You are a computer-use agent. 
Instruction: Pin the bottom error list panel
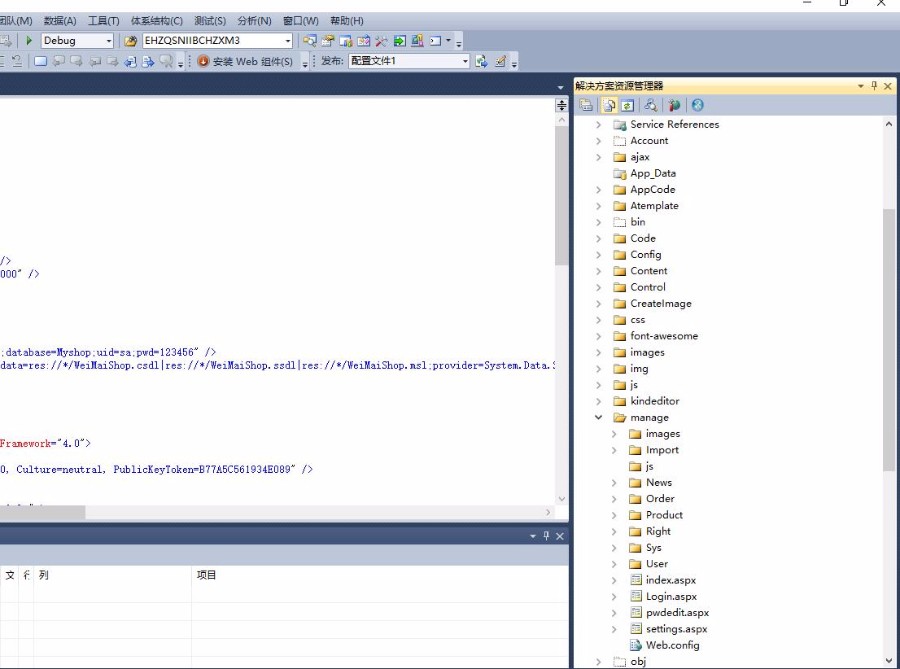(546, 535)
